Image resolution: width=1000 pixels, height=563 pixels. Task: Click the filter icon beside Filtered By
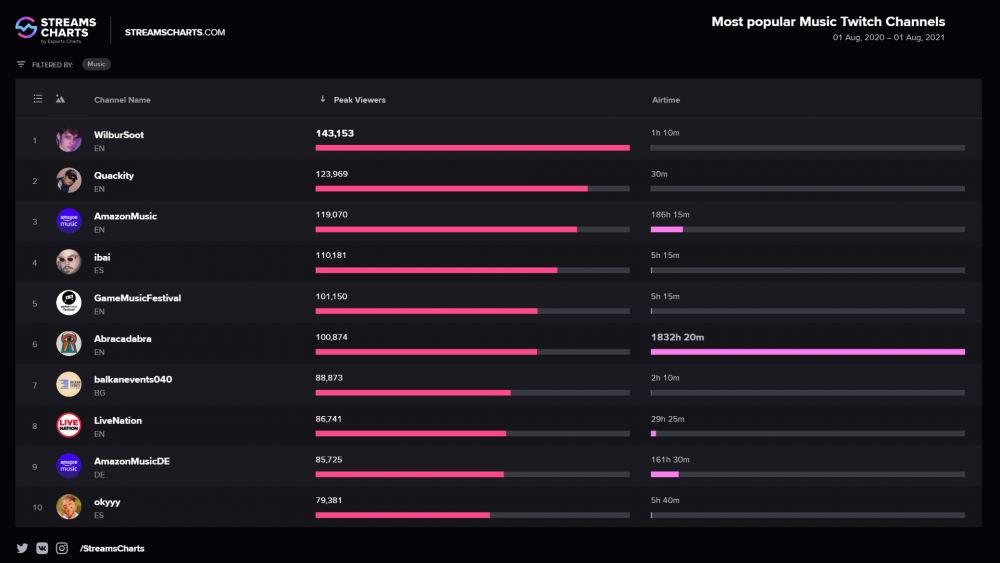21,64
